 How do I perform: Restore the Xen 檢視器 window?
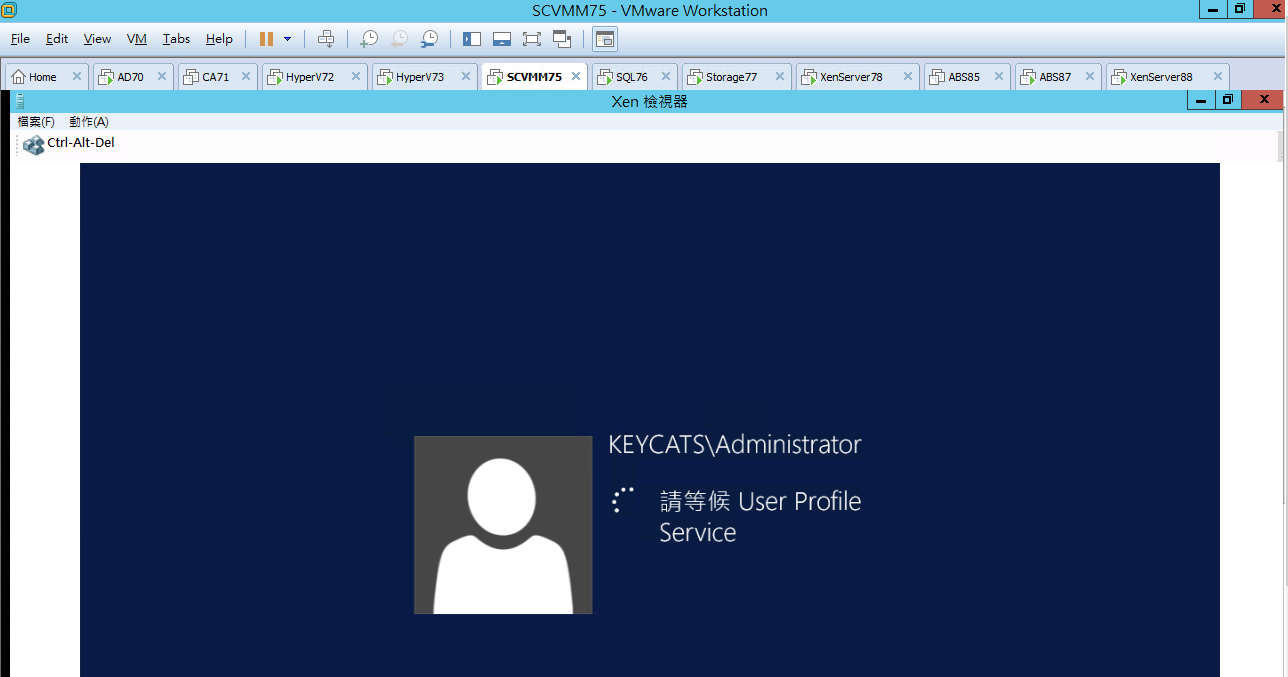coord(1227,100)
